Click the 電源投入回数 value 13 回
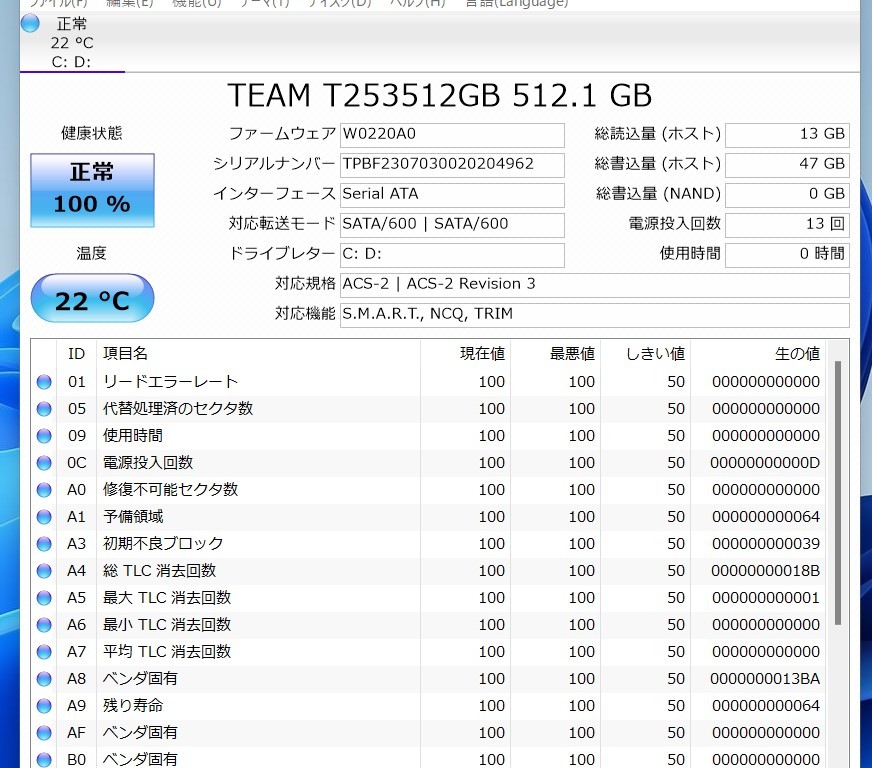The image size is (872, 768). click(x=787, y=224)
